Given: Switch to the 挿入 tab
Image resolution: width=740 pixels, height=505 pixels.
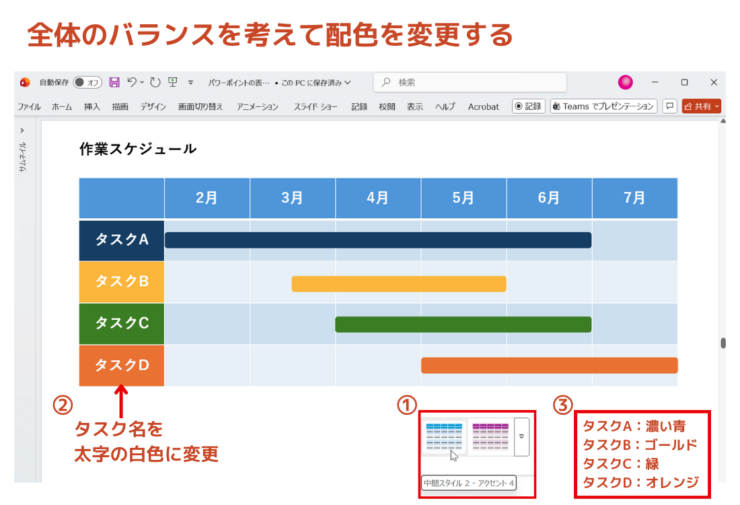Looking at the screenshot, I should click(x=92, y=107).
